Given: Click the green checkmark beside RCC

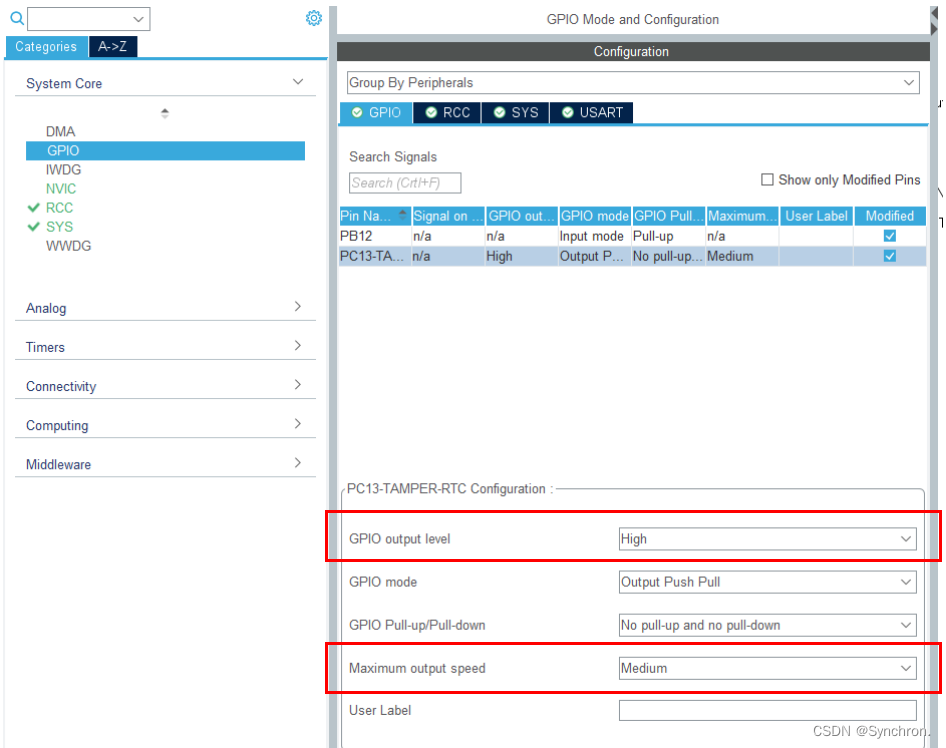Looking at the screenshot, I should pos(34,208).
